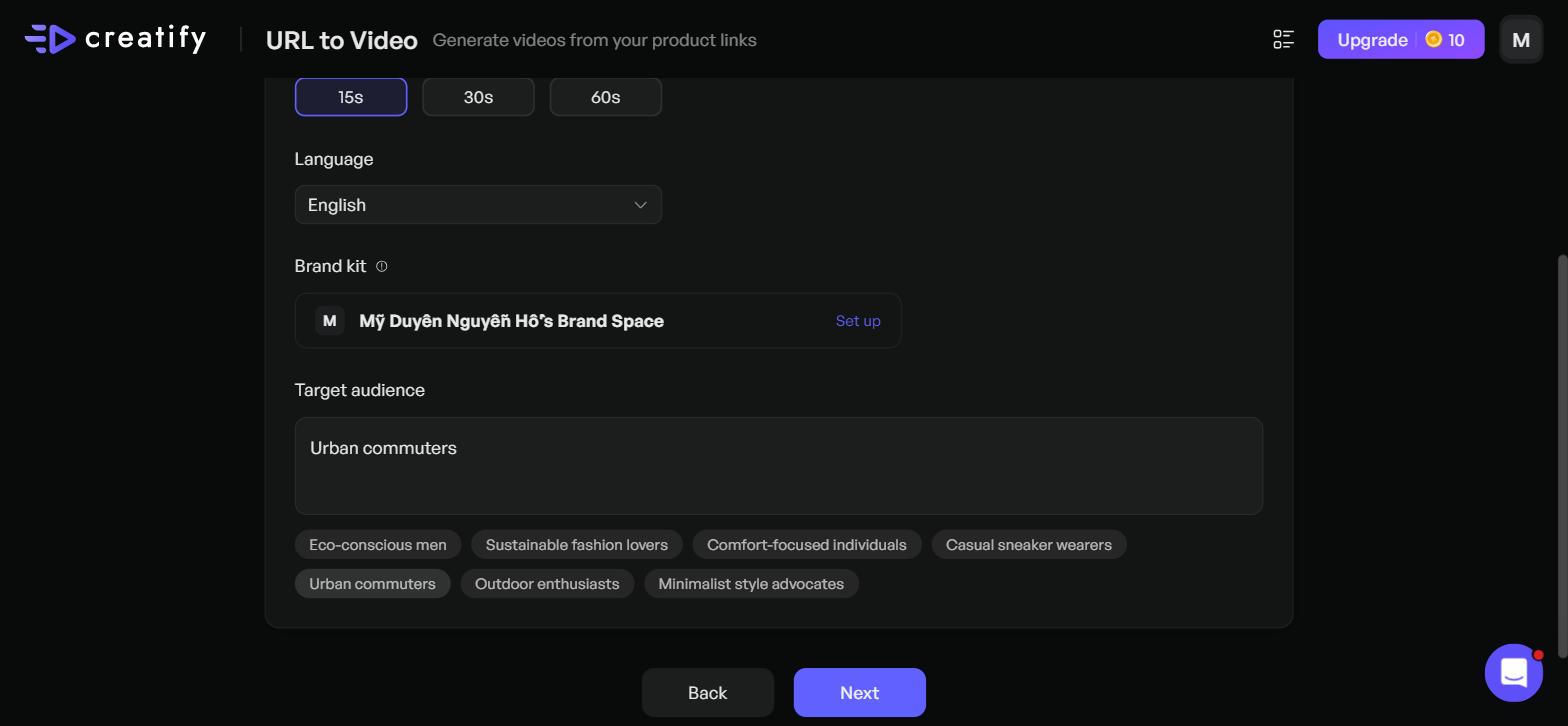Click the URL to Video page title
The image size is (1568, 726).
pos(342,40)
